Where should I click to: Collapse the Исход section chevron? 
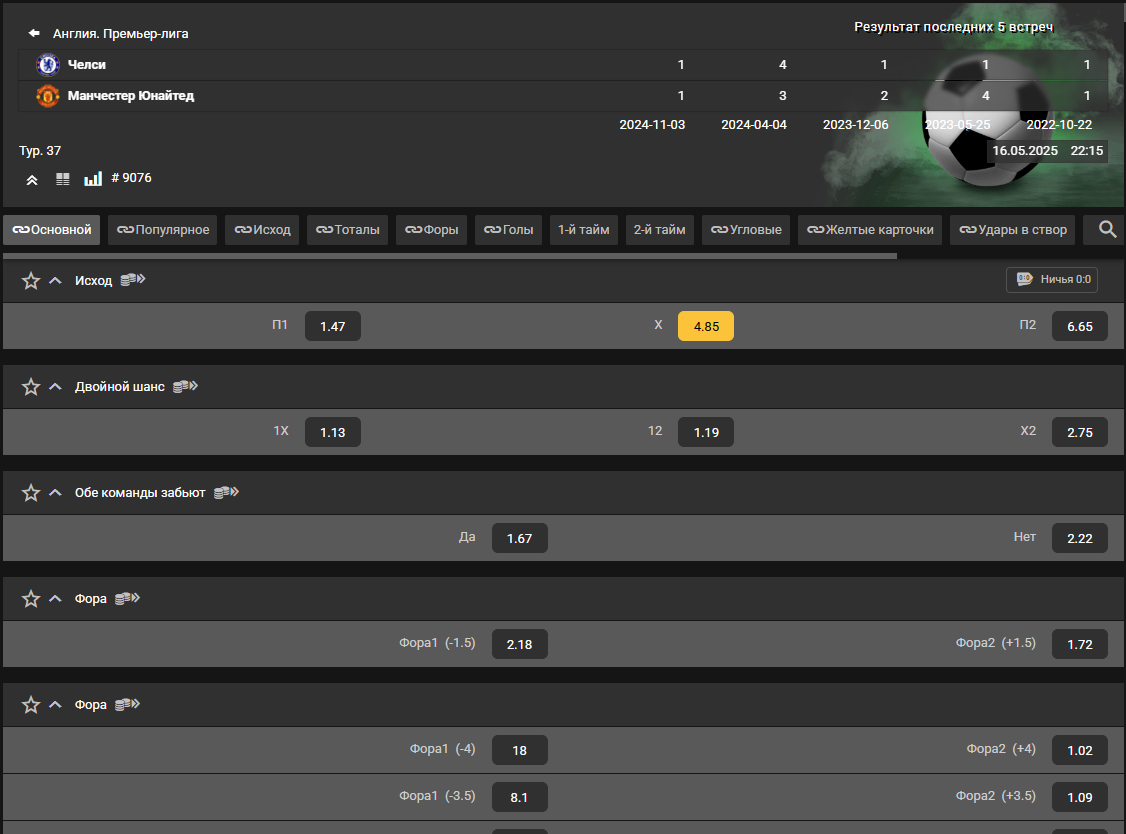pyautogui.click(x=56, y=281)
